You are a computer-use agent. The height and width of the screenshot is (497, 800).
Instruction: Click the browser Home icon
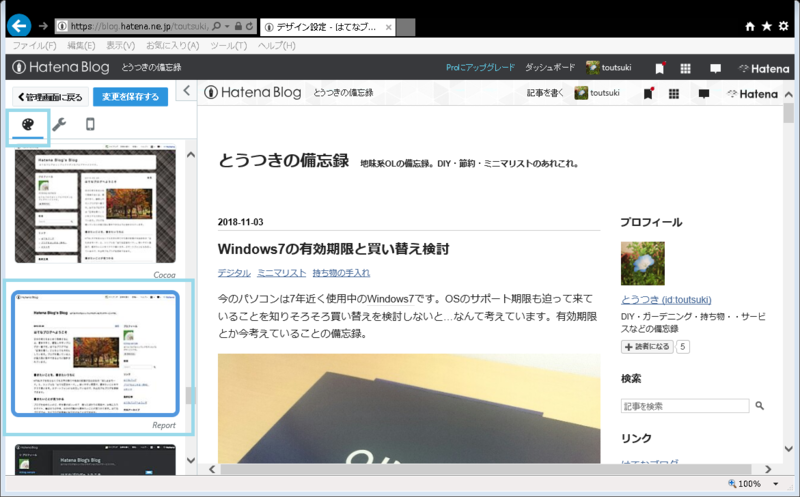coord(749,26)
